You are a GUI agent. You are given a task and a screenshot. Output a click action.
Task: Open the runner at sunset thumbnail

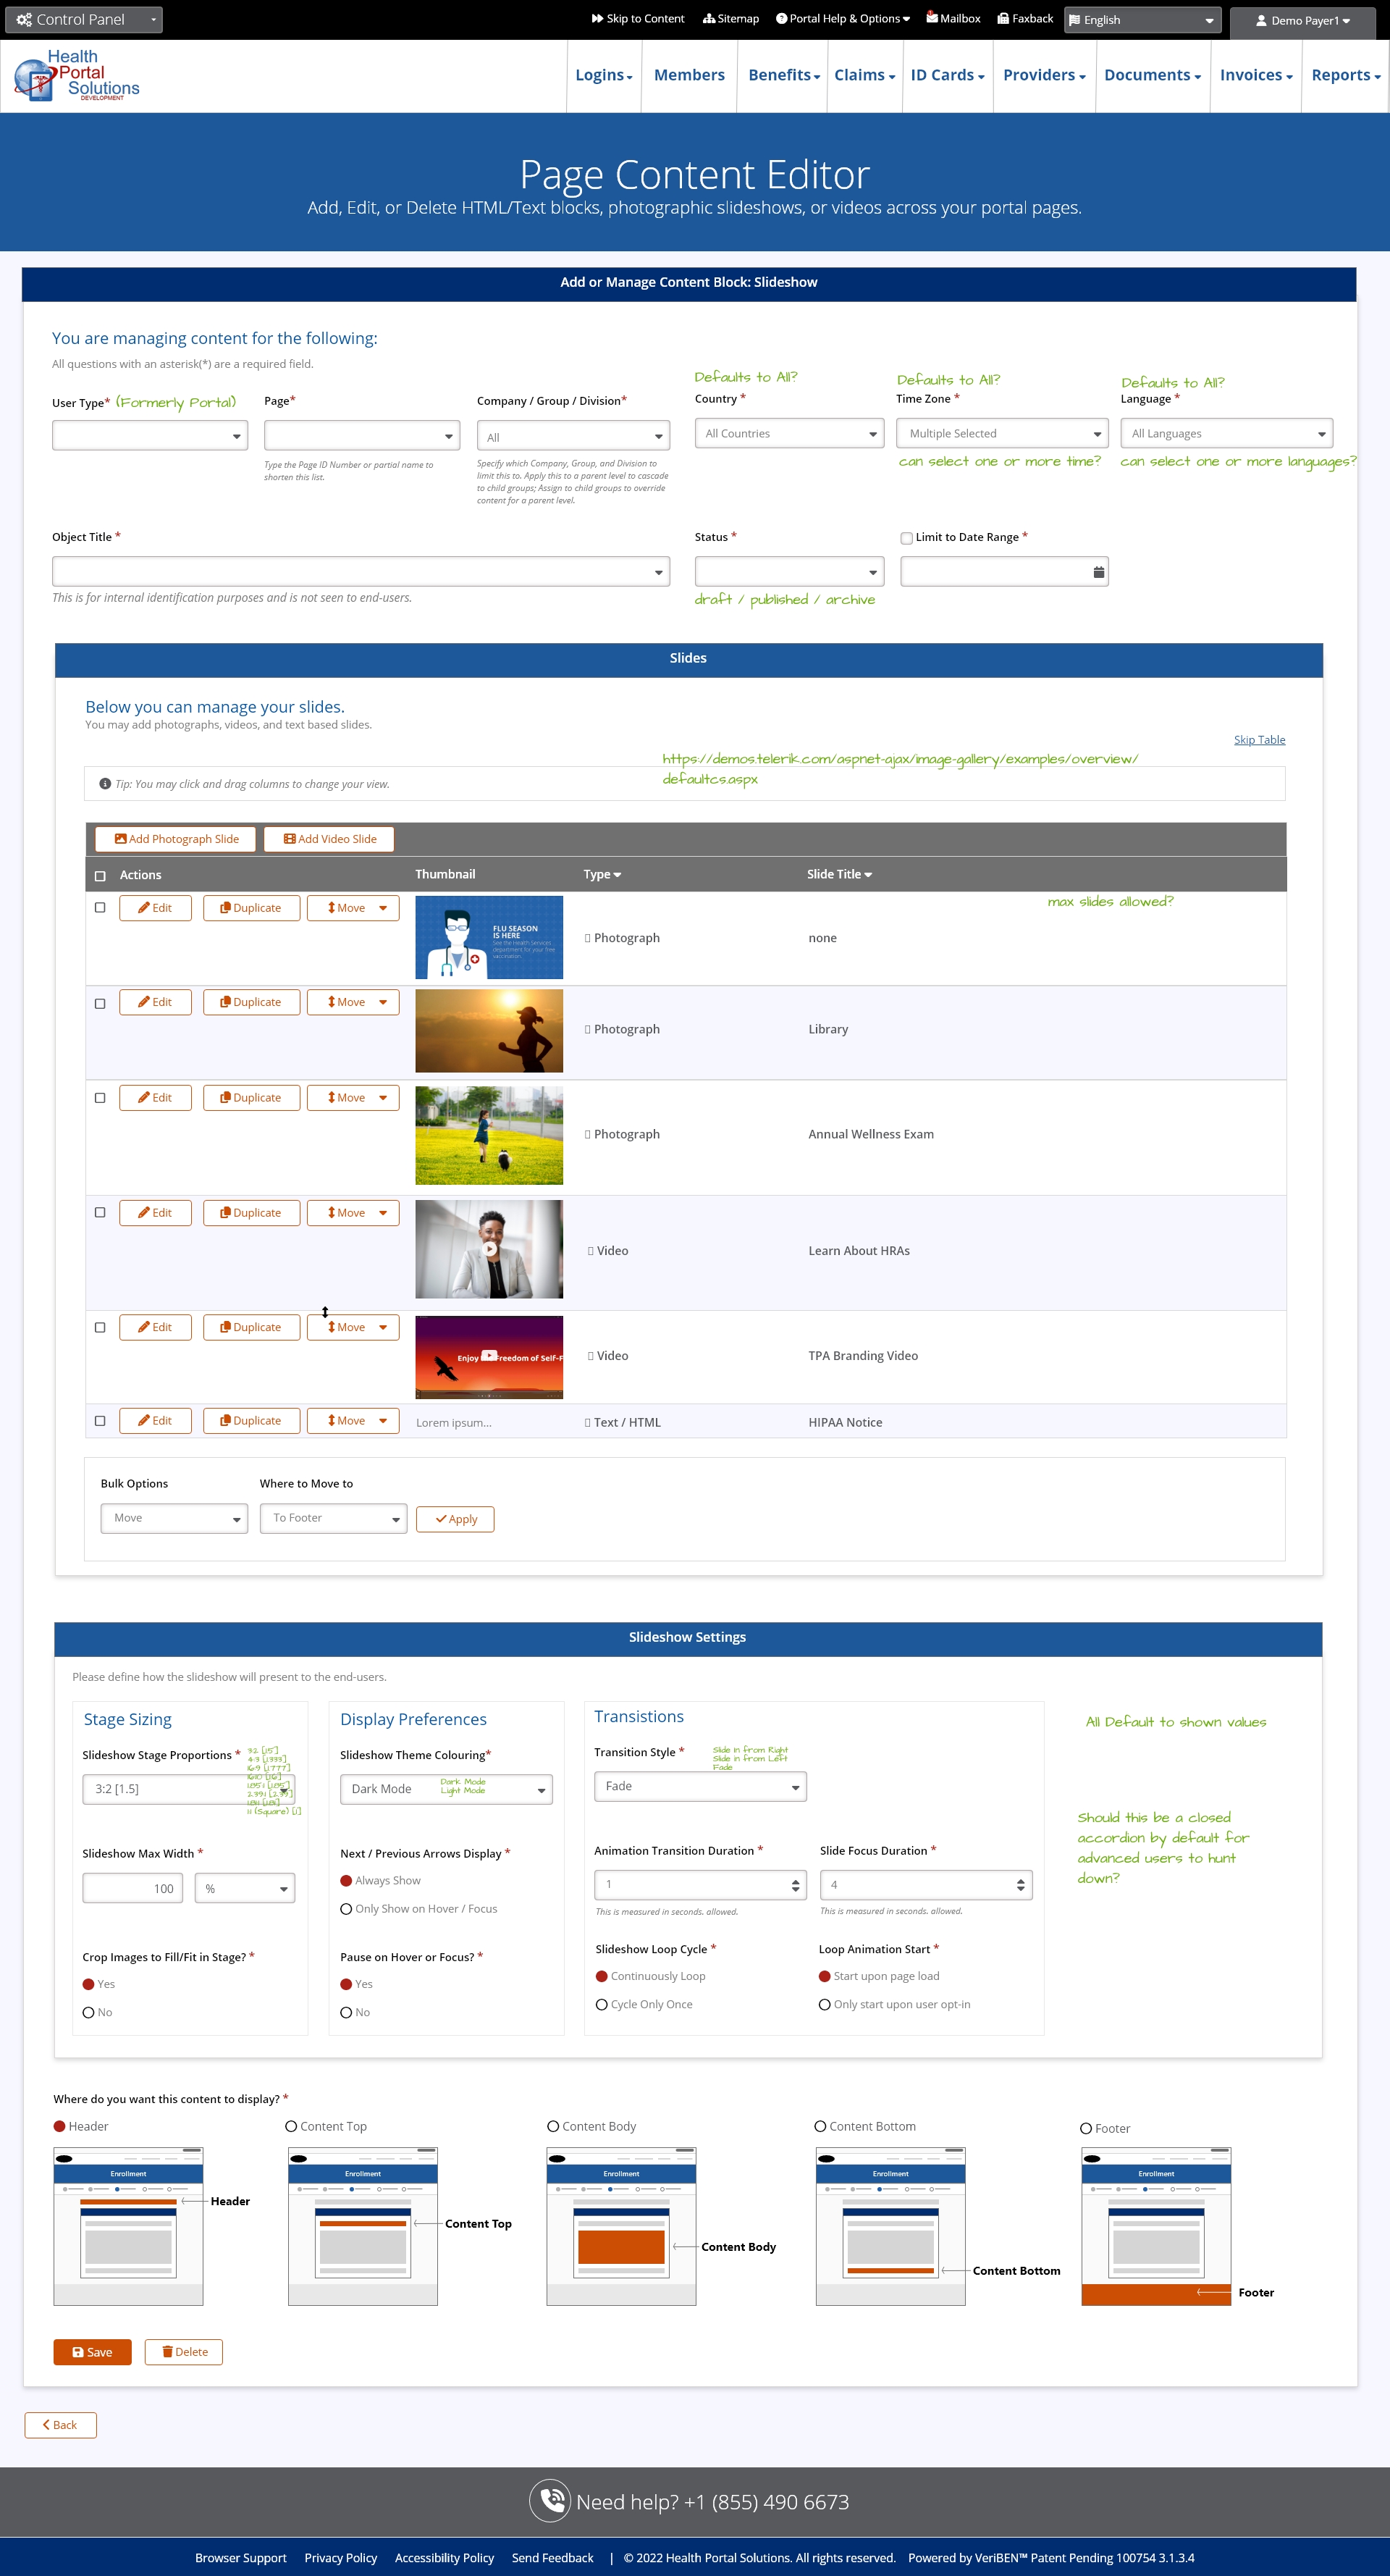pos(489,1031)
